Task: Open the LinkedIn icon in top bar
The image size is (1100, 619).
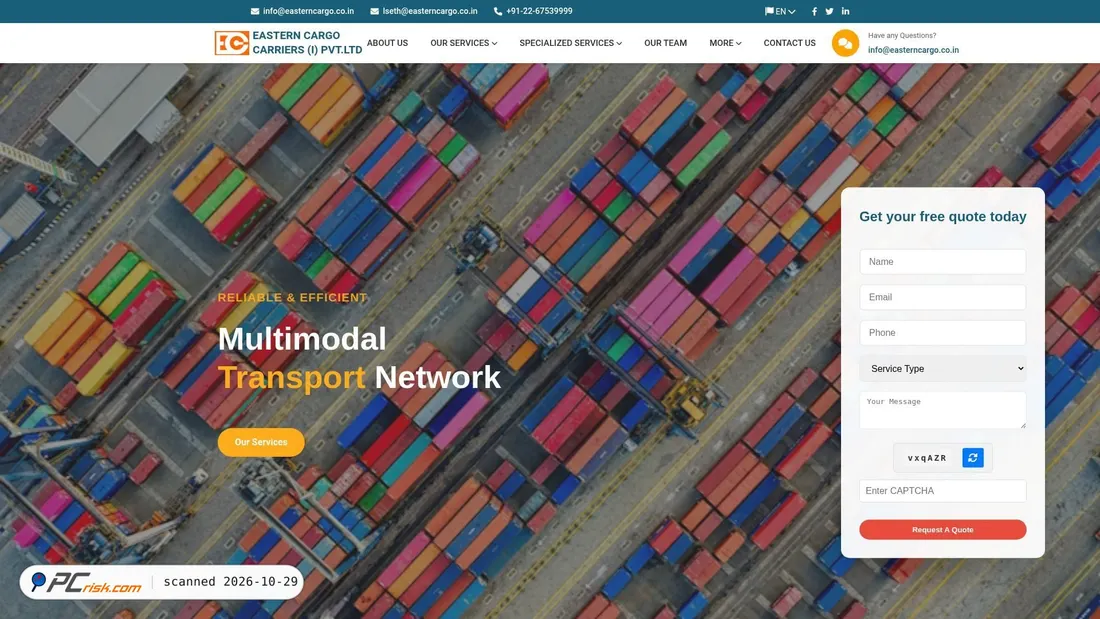Action: pyautogui.click(x=845, y=11)
